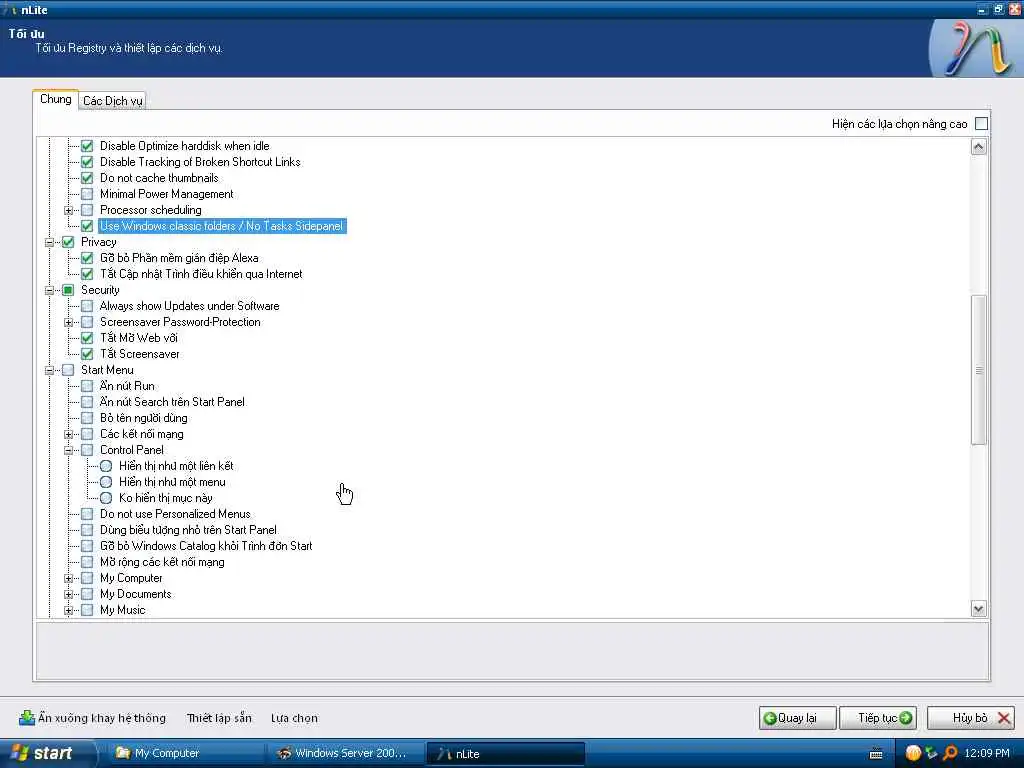1024x768 pixels.
Task: Tick the My Music checkbox
Action: coord(87,610)
